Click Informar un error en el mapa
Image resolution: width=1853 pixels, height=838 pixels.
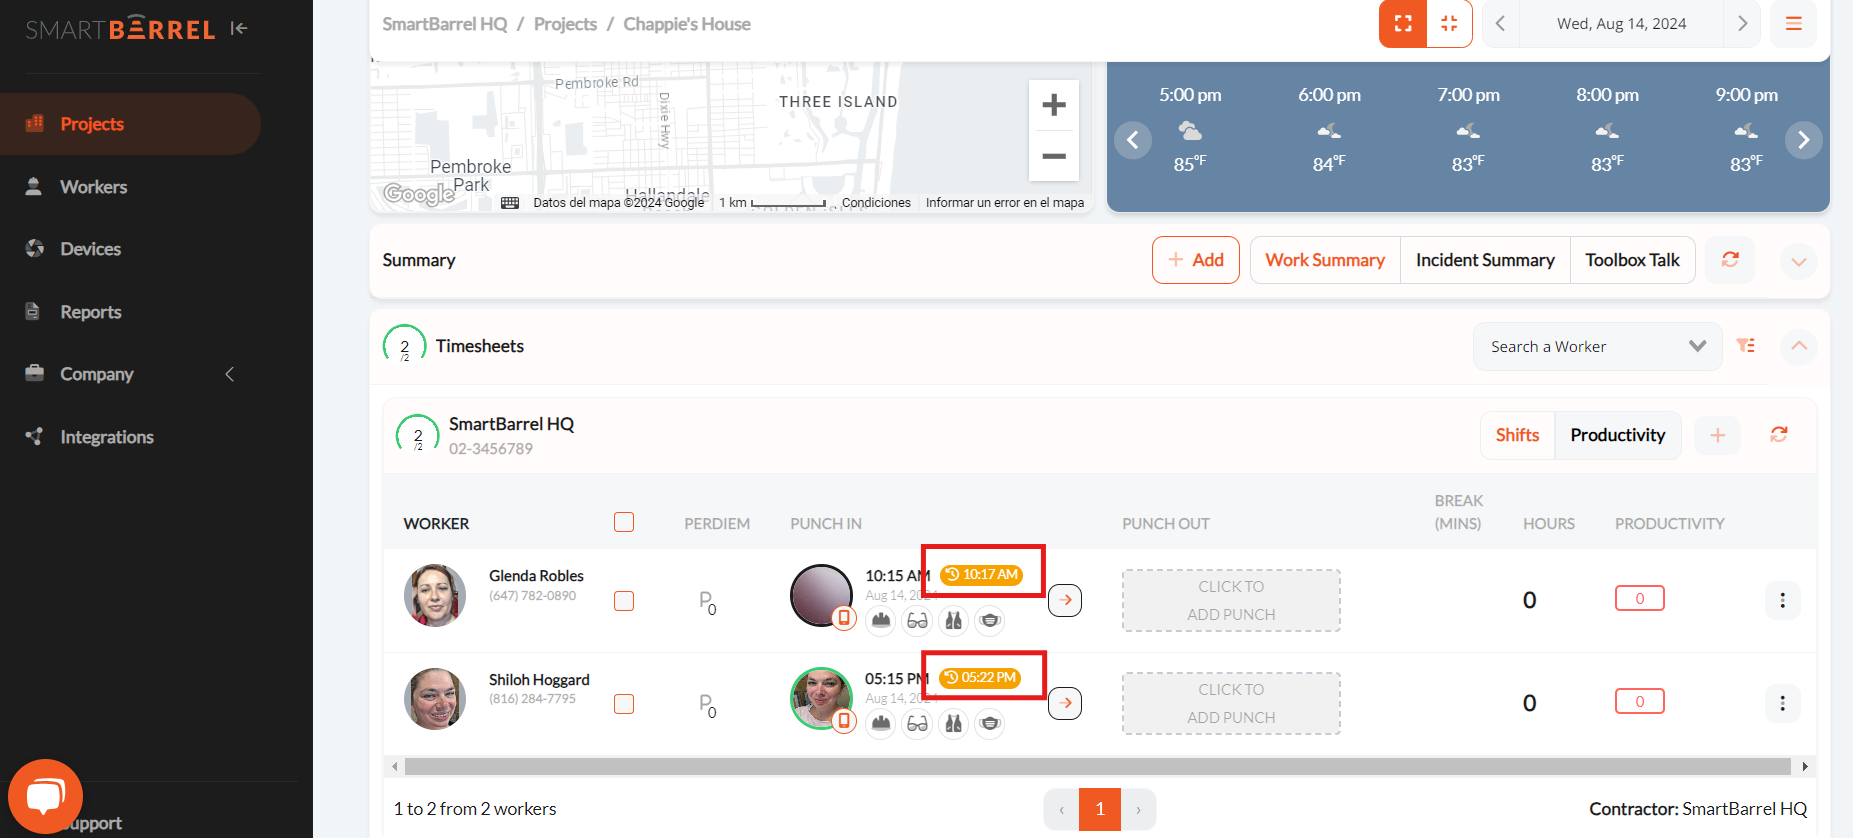point(1005,203)
